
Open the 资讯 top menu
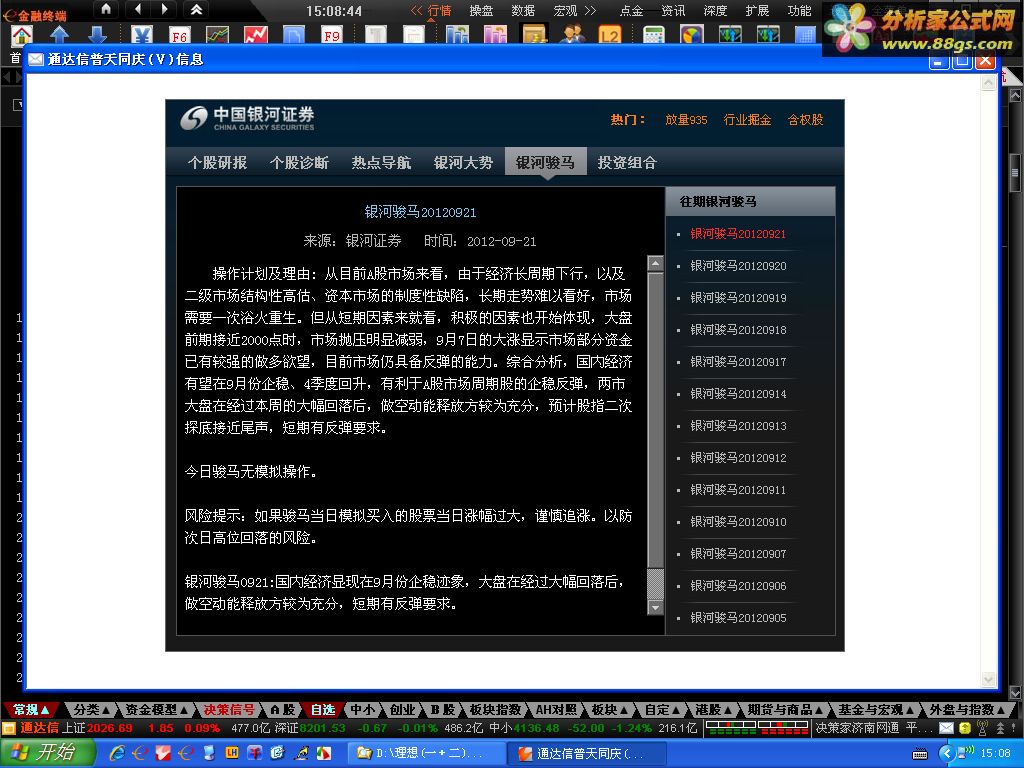coord(673,10)
